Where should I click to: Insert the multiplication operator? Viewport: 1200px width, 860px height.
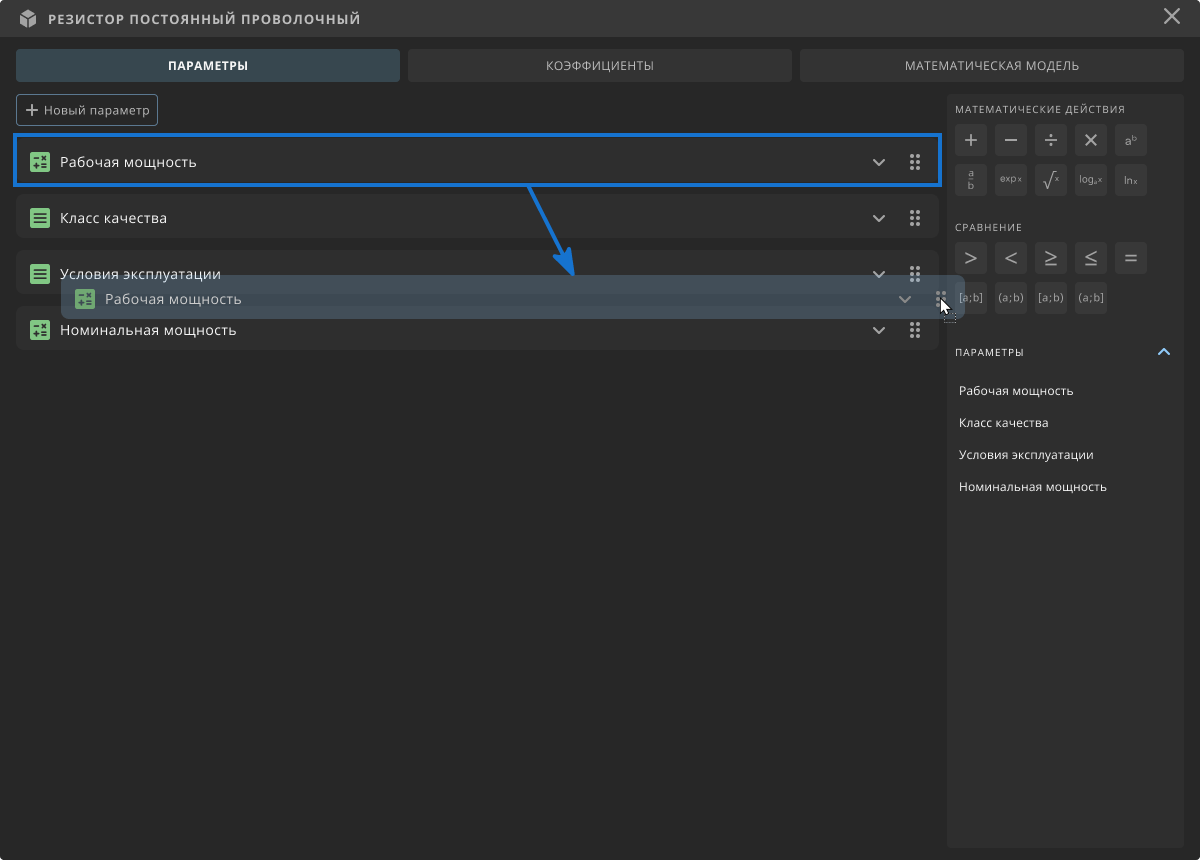click(x=1091, y=140)
